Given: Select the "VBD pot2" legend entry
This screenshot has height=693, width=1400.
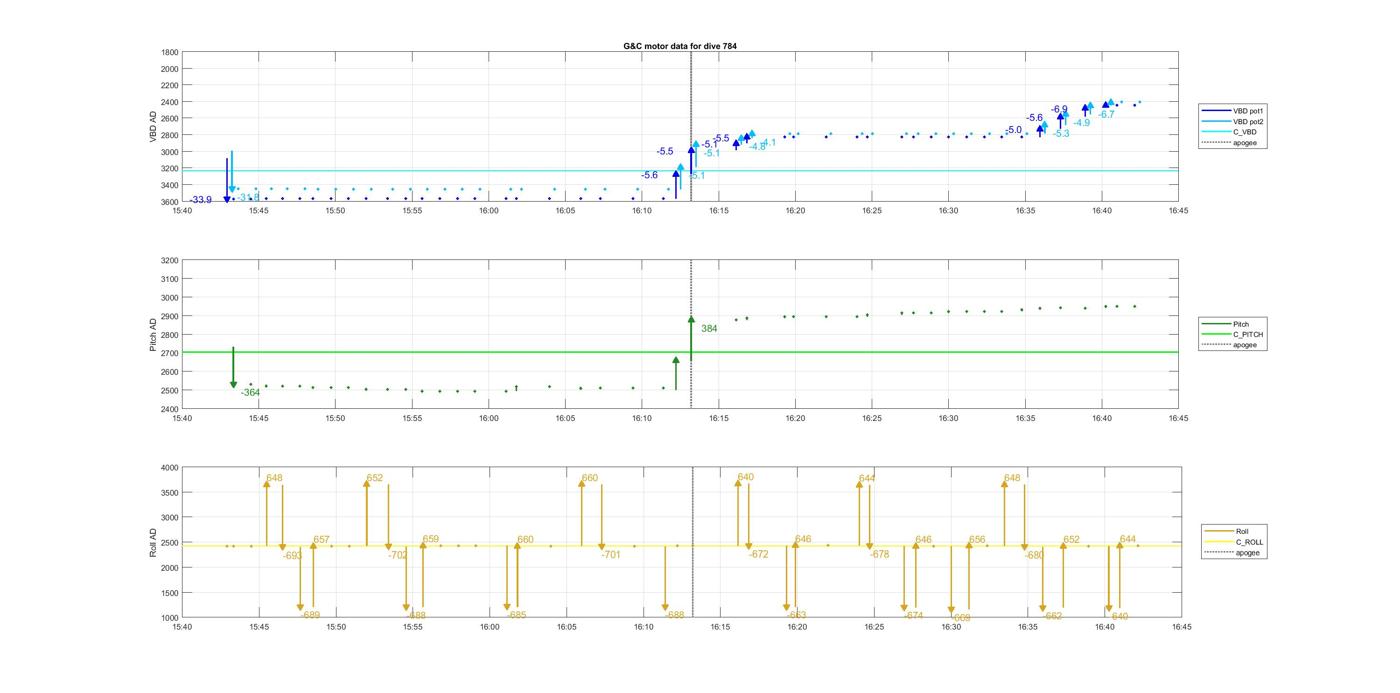Looking at the screenshot, I should click(1233, 121).
